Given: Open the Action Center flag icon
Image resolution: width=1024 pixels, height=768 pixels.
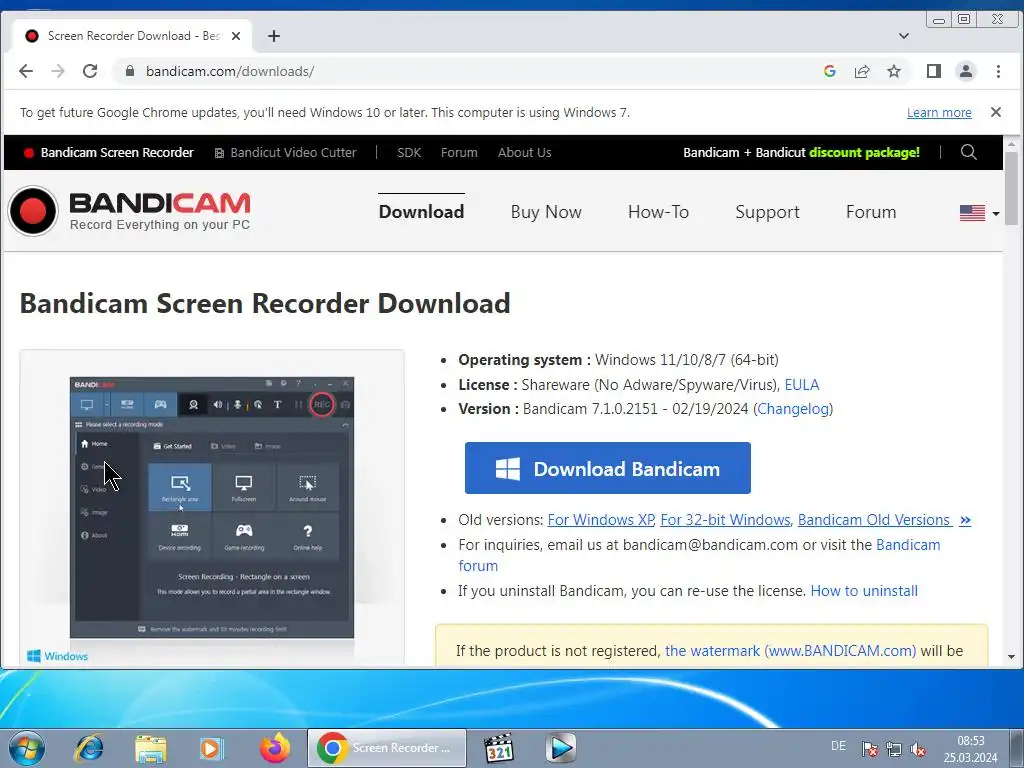Looking at the screenshot, I should click(869, 749).
